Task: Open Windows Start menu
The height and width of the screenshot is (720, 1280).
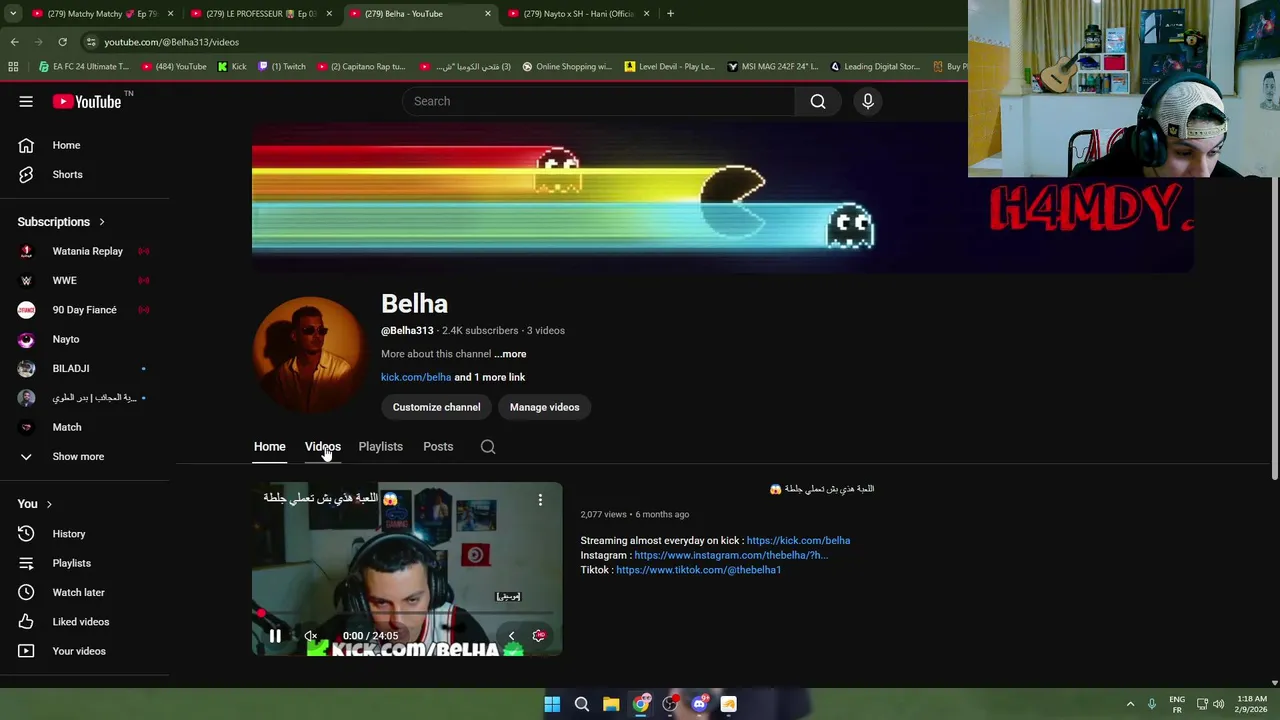Action: click(552, 704)
